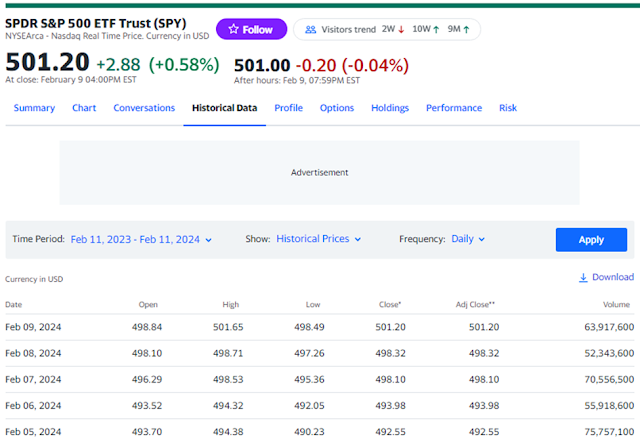Click volume 70,556,500 for Feb 07
Screen dimensions: 640x443
[609, 379]
